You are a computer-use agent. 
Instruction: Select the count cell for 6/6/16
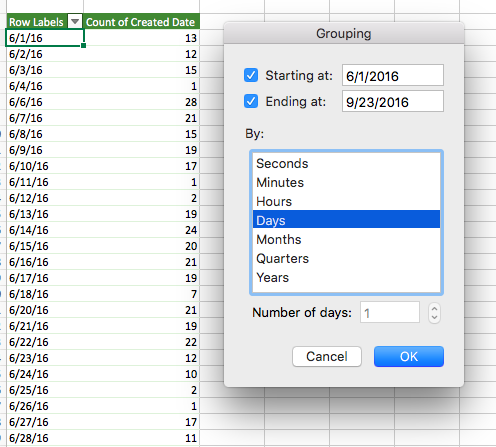pyautogui.click(x=142, y=102)
